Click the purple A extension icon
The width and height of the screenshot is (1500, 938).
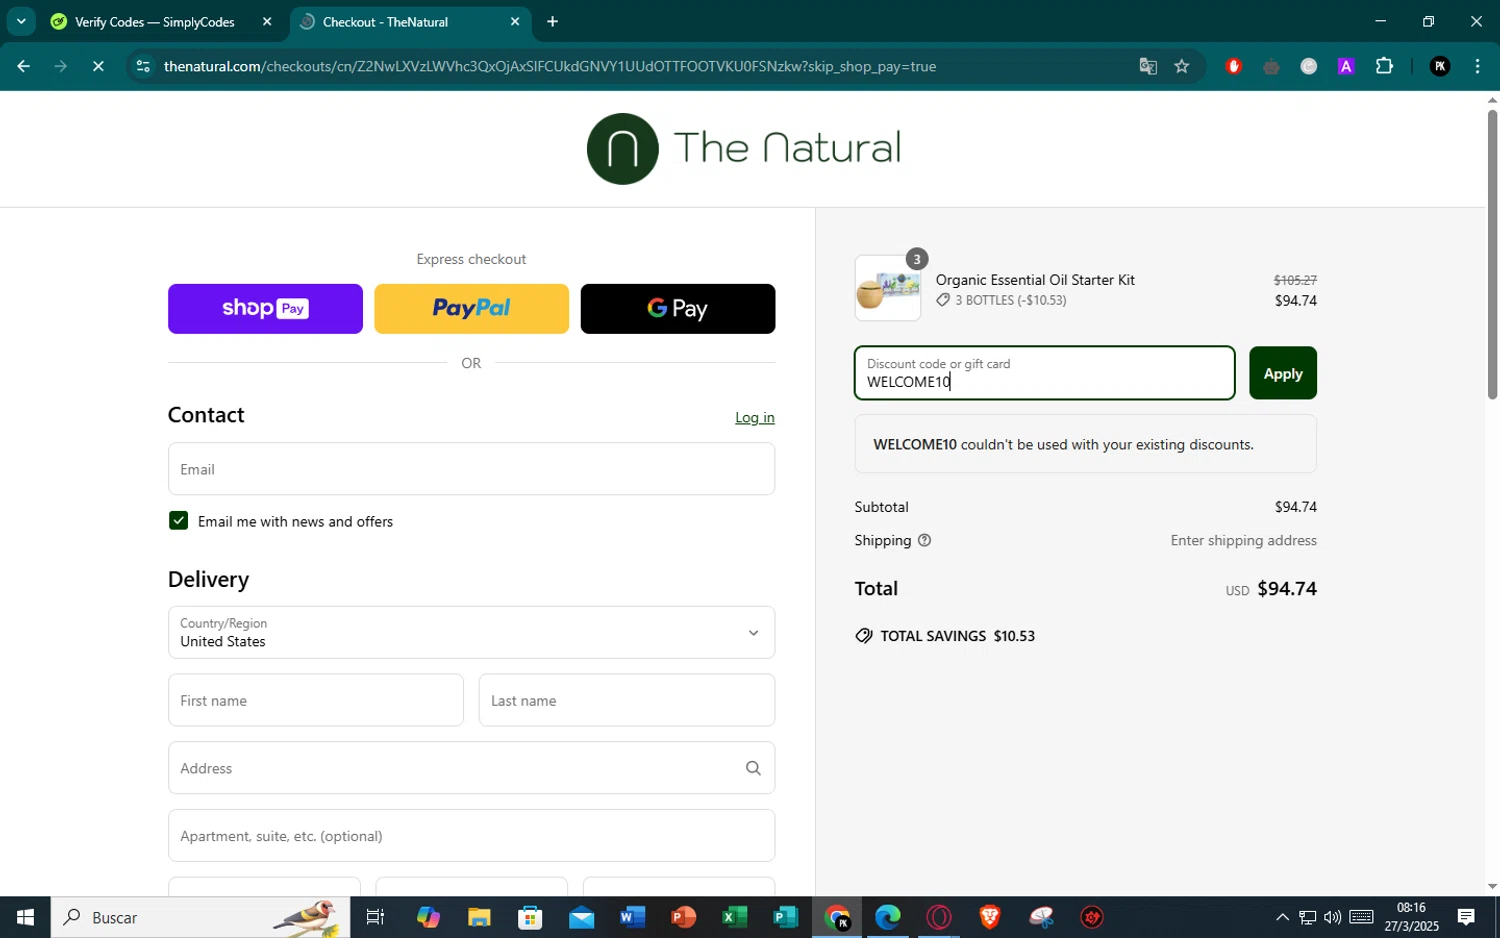(1346, 67)
